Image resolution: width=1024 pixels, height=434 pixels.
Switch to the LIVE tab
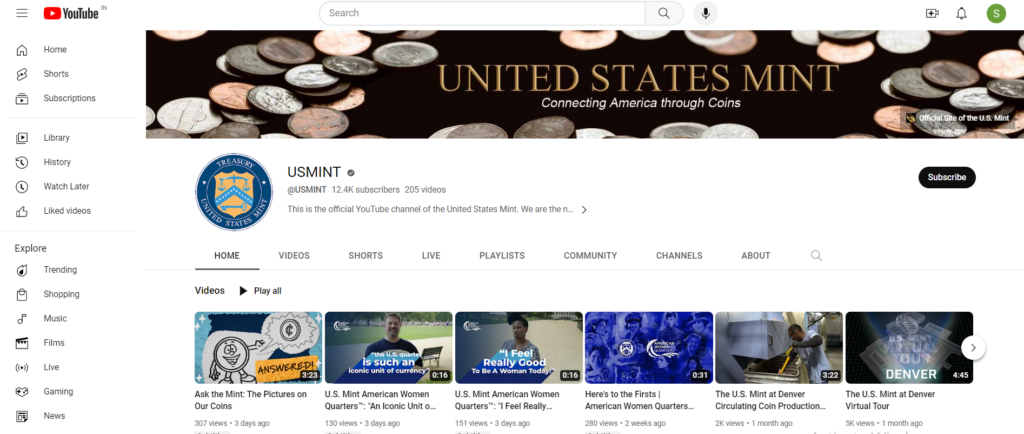[x=431, y=256]
